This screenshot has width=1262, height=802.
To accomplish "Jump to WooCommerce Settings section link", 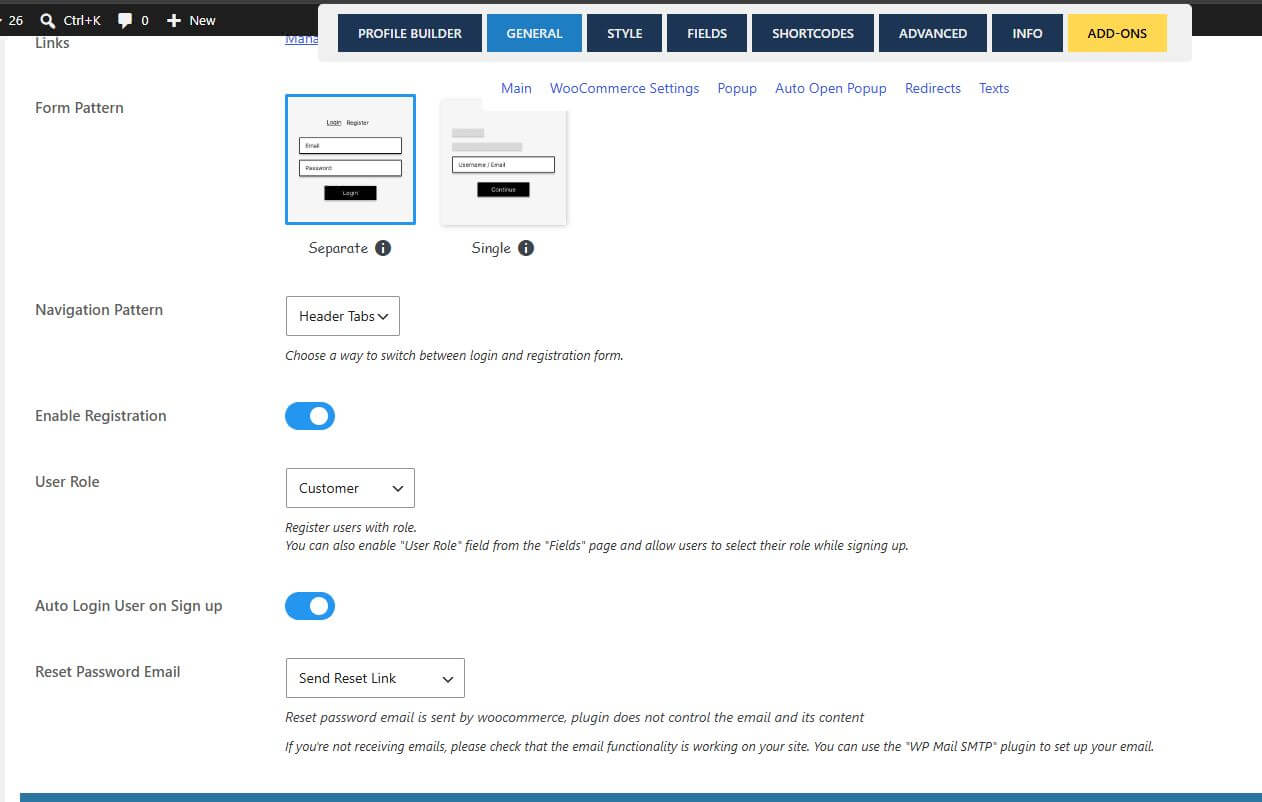I will point(624,88).
